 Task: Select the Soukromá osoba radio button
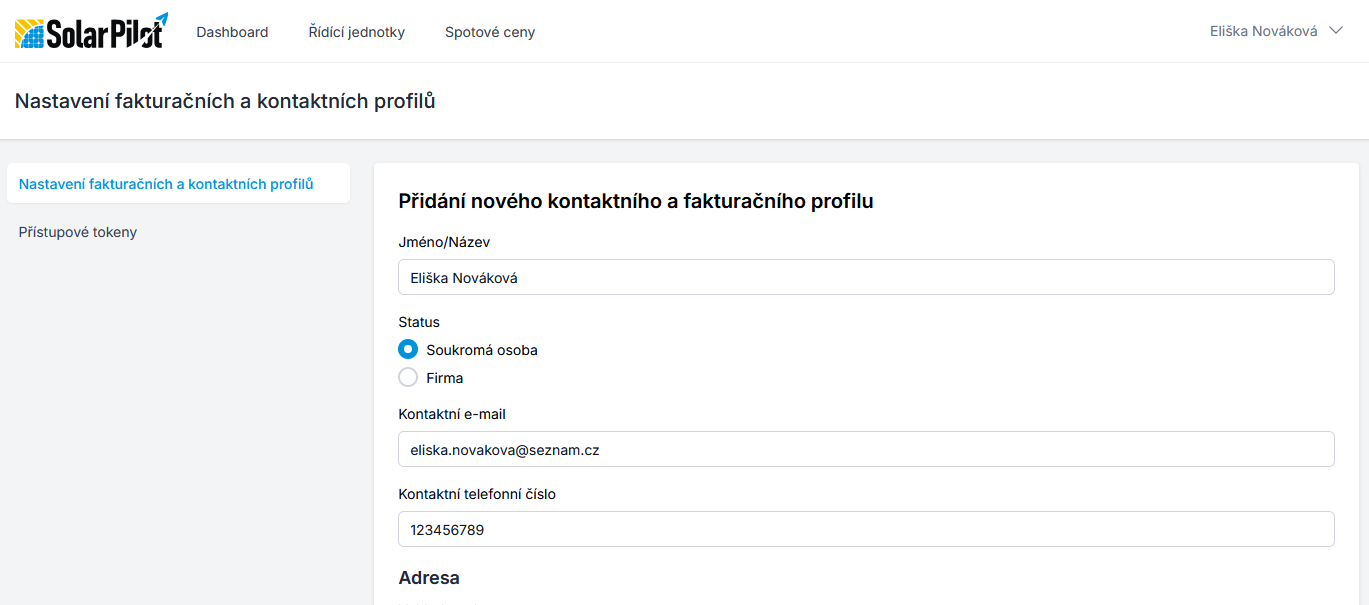pyautogui.click(x=408, y=350)
